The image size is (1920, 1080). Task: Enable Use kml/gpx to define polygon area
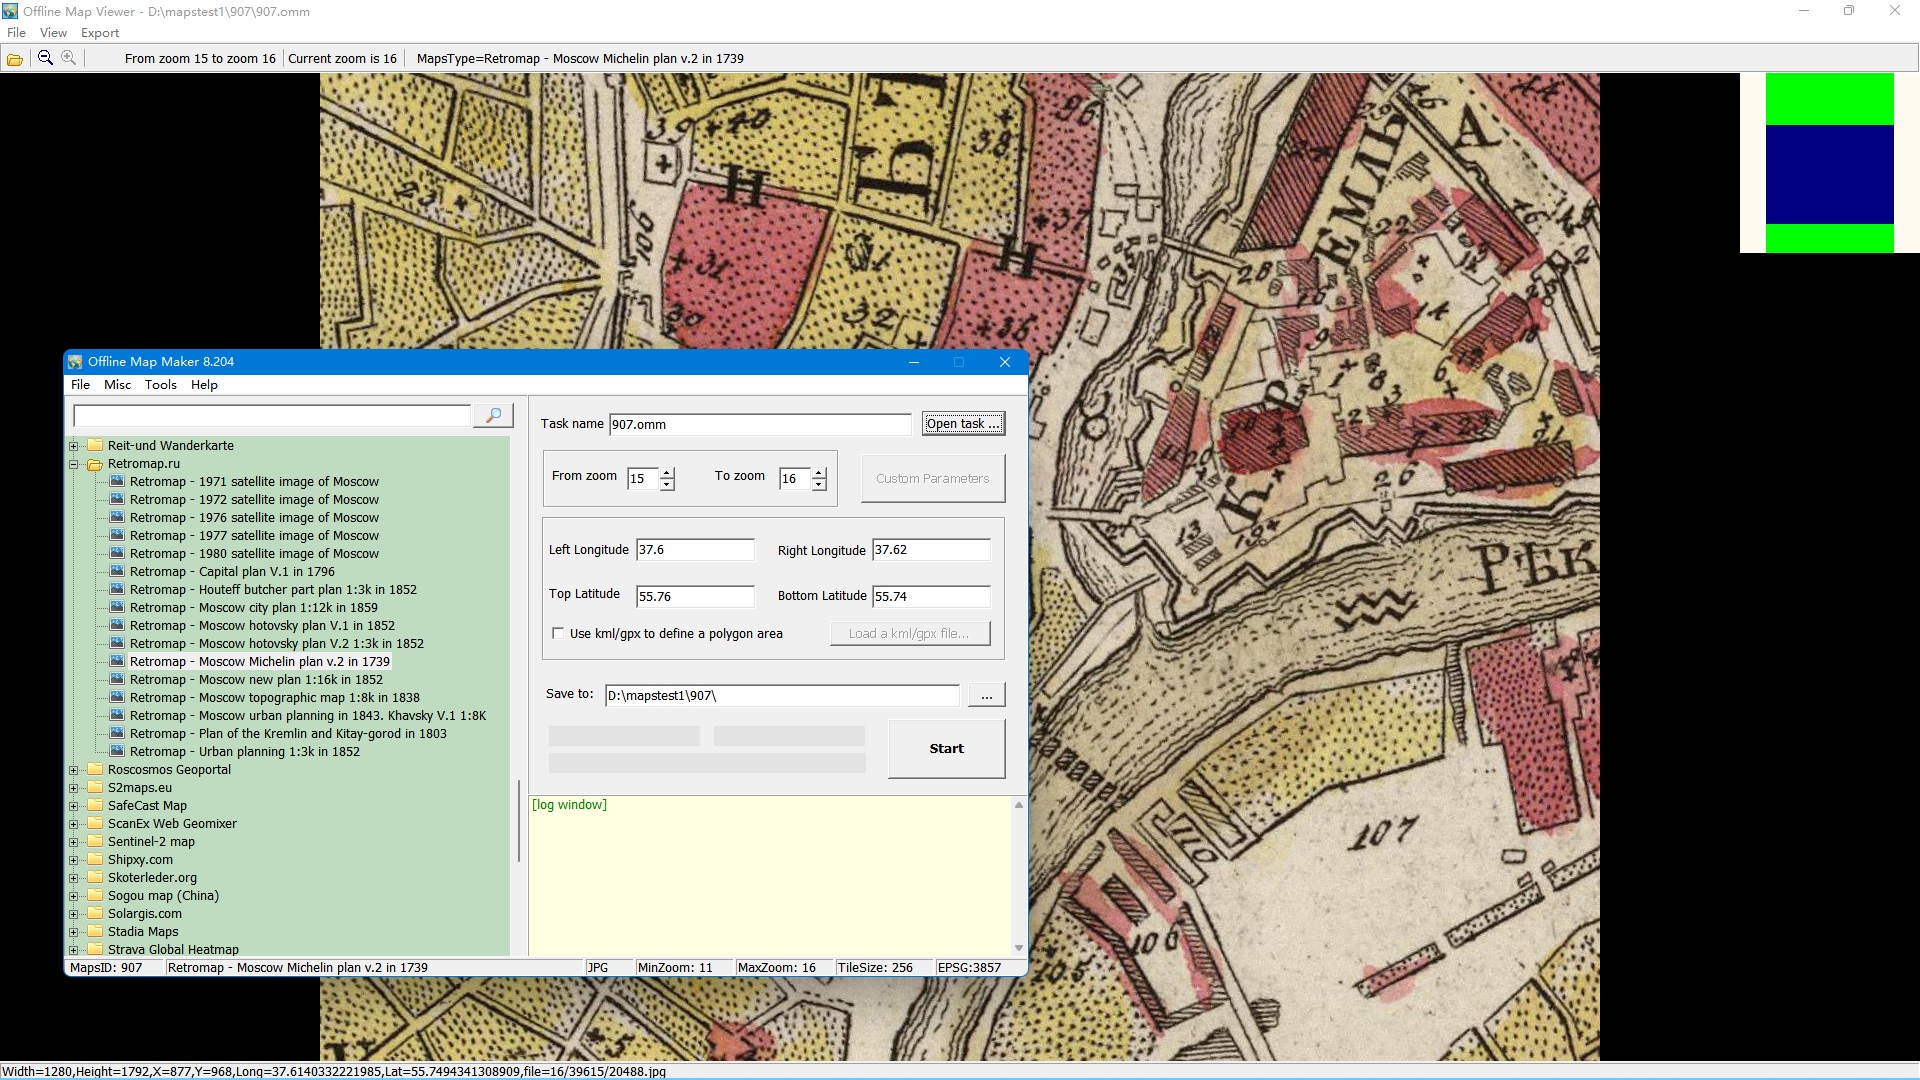(x=558, y=633)
